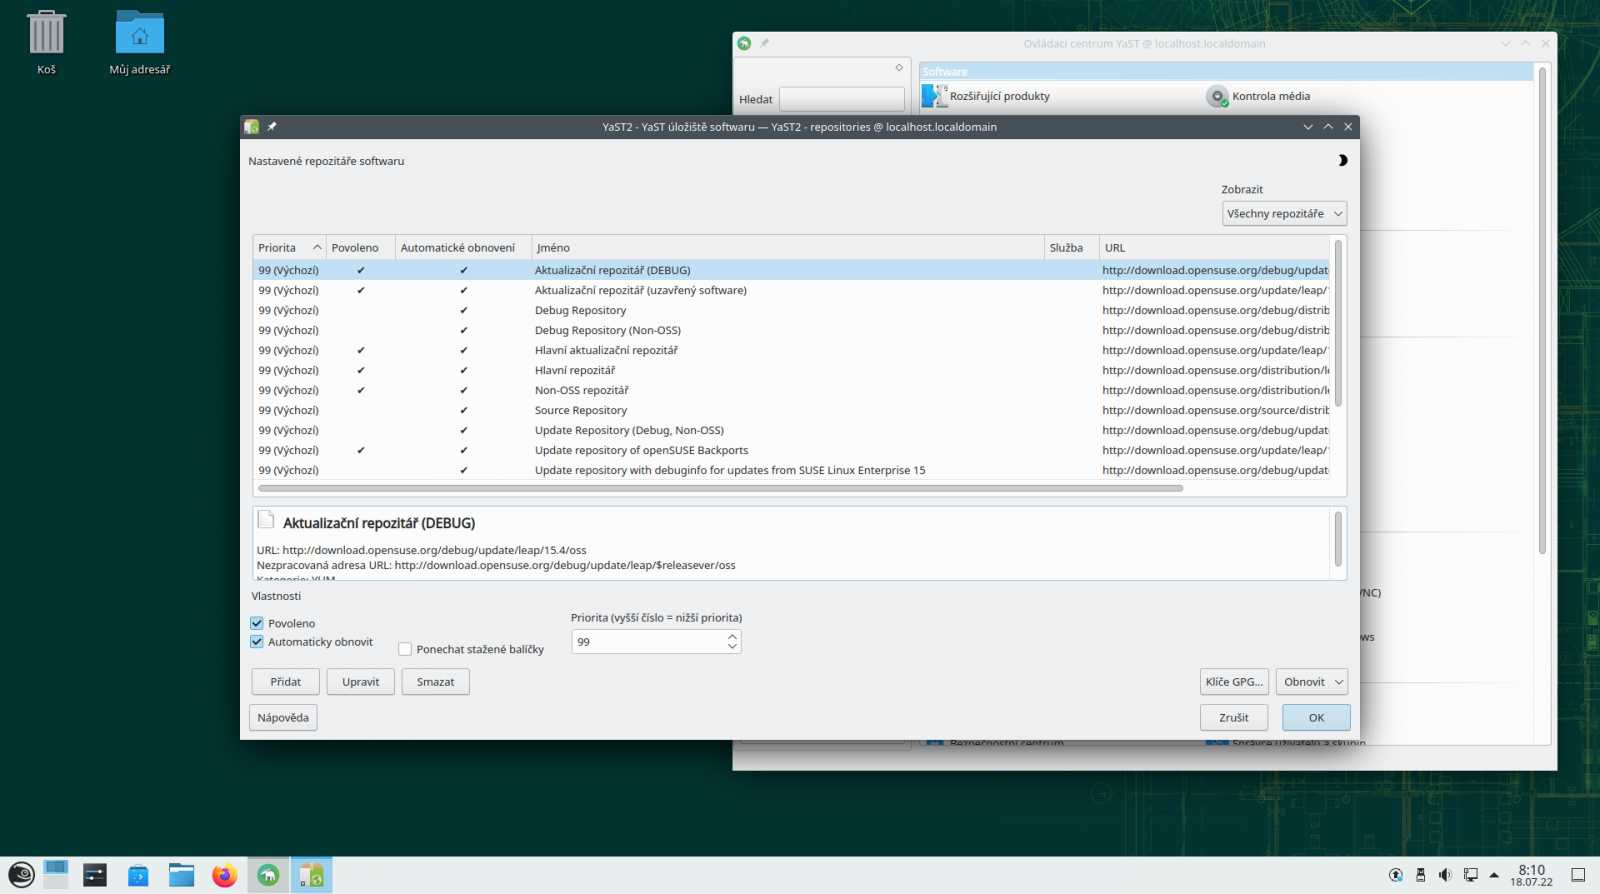The width and height of the screenshot is (1600, 894).
Task: Click the Přidat button
Action: click(285, 682)
